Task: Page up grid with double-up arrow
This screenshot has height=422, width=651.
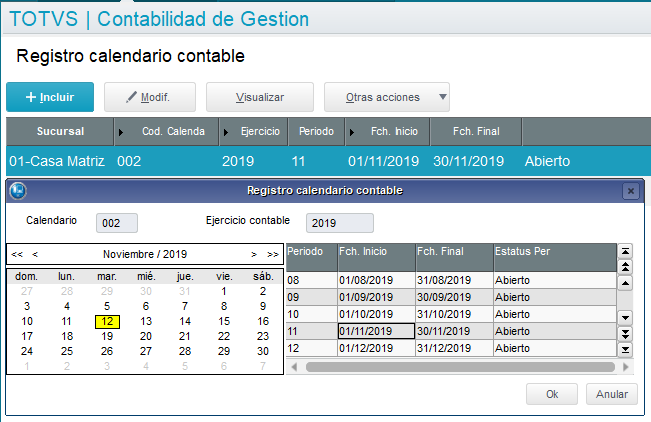Action: coord(625,267)
